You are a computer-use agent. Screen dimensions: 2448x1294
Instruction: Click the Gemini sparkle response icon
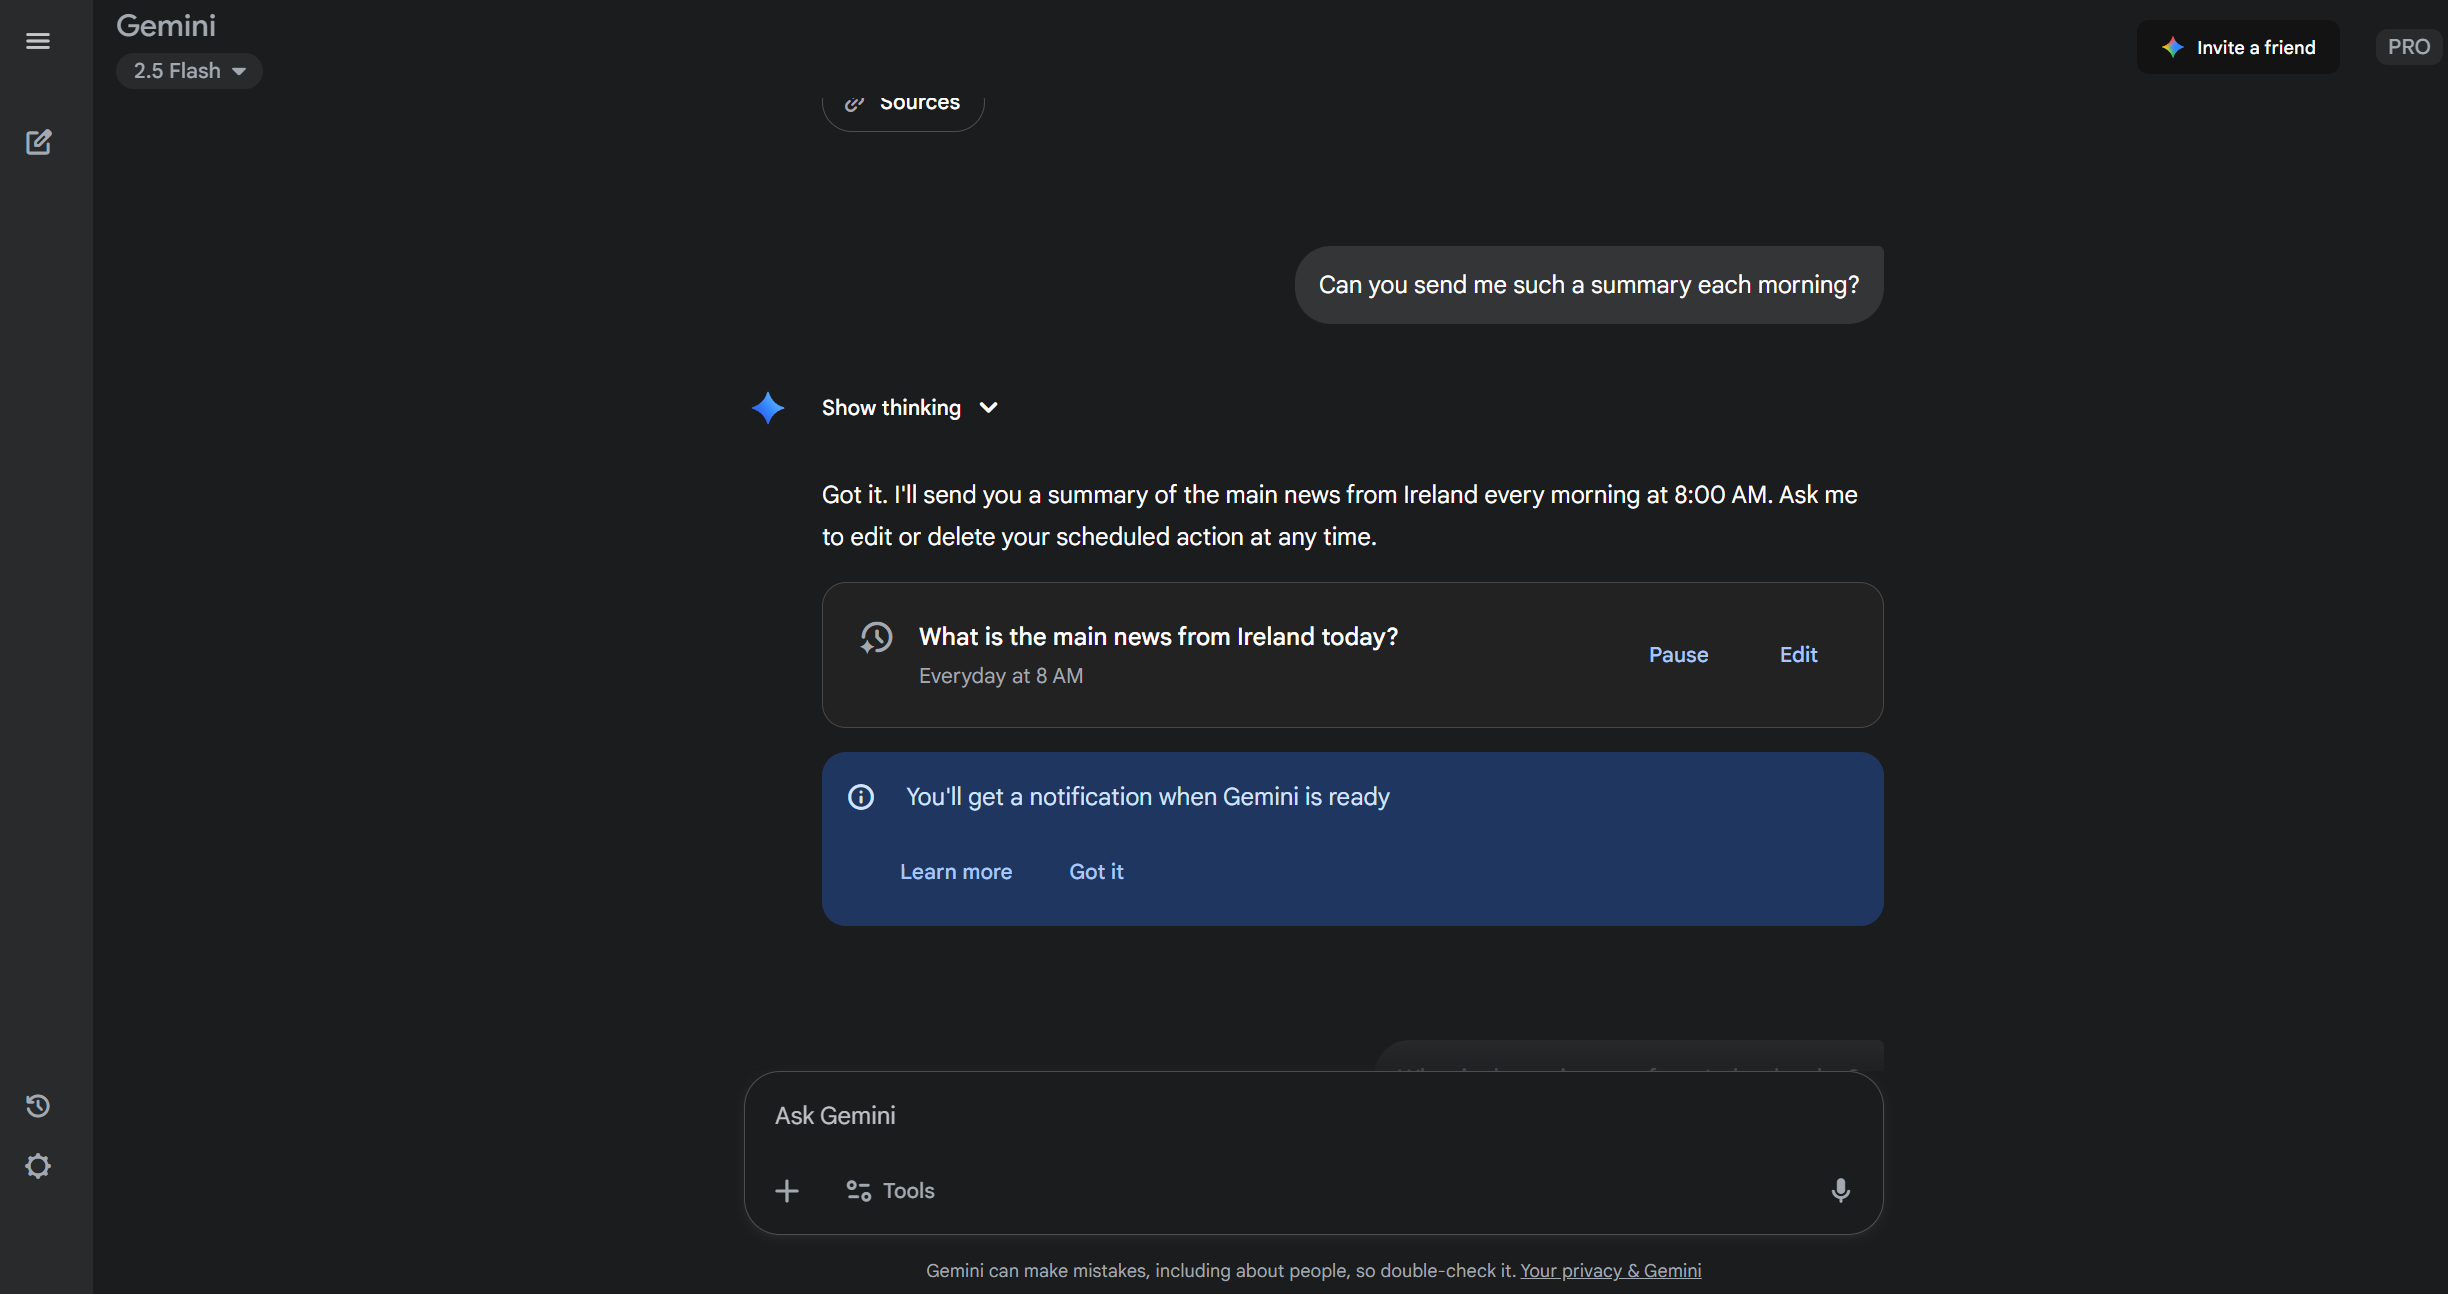[x=768, y=408]
